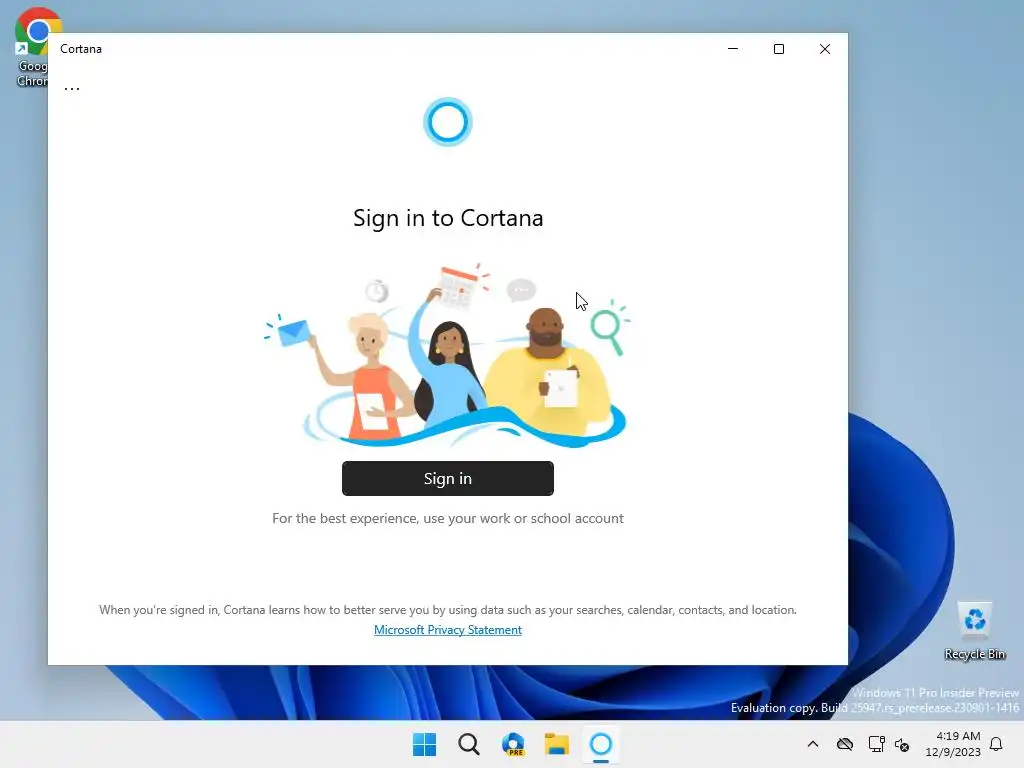The height and width of the screenshot is (768, 1024).
Task: Open File Explorer from the taskbar
Action: (x=557, y=744)
